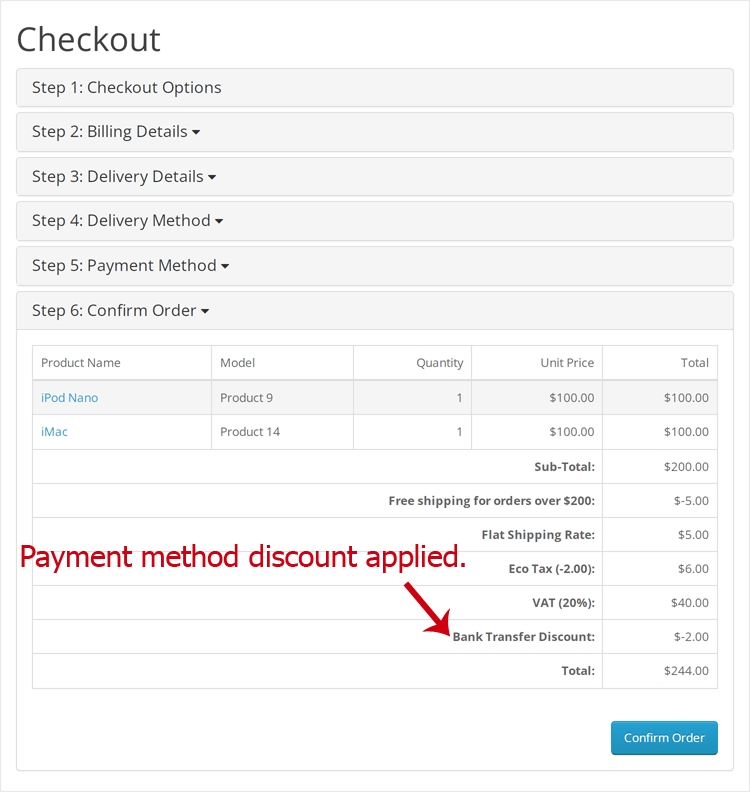Click the Unit Price column header
This screenshot has width=750, height=792.
point(567,363)
